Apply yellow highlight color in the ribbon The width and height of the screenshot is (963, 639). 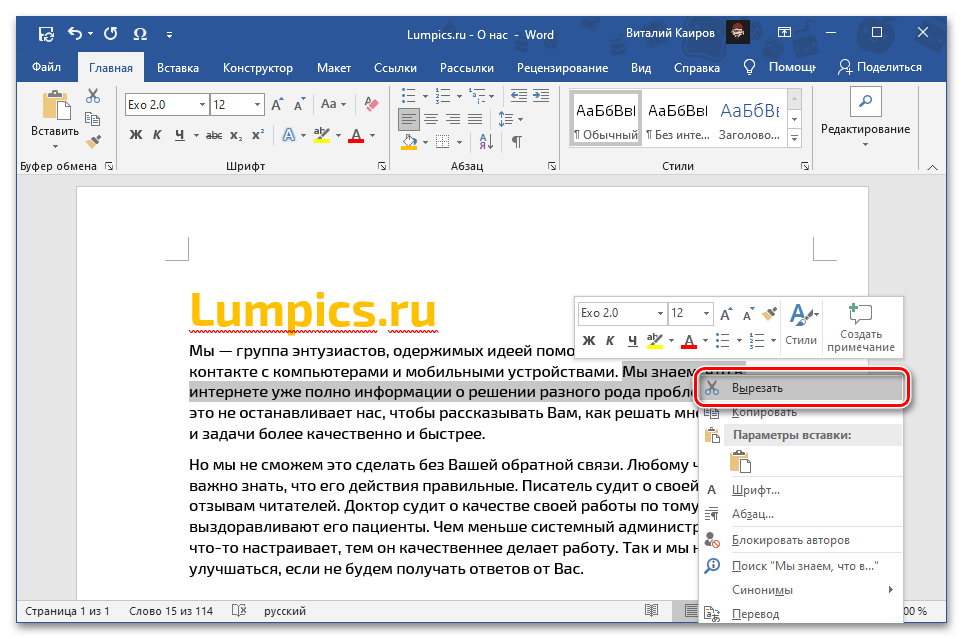click(x=321, y=137)
